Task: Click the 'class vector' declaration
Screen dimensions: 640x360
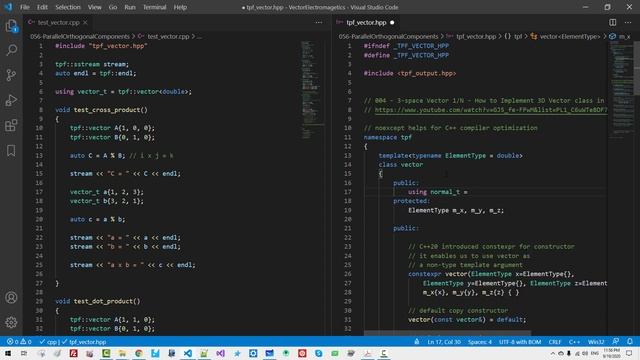Action: click(400, 164)
